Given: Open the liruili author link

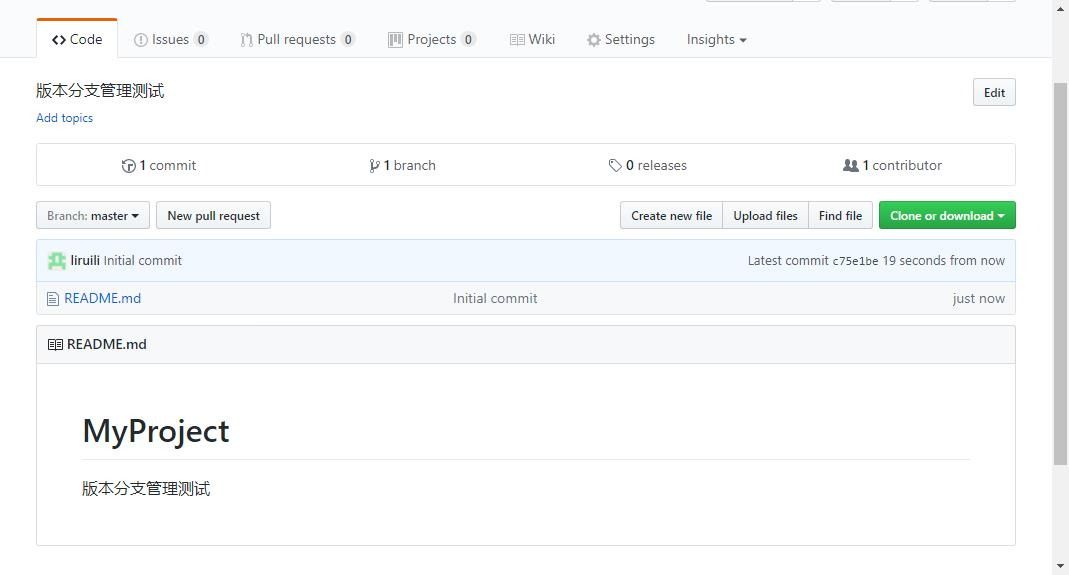Looking at the screenshot, I should 85,261.
